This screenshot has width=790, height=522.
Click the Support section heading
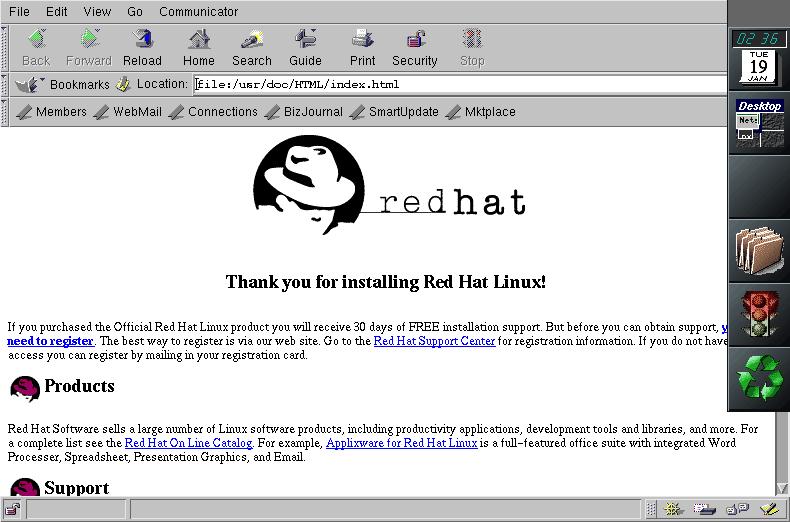point(77,488)
